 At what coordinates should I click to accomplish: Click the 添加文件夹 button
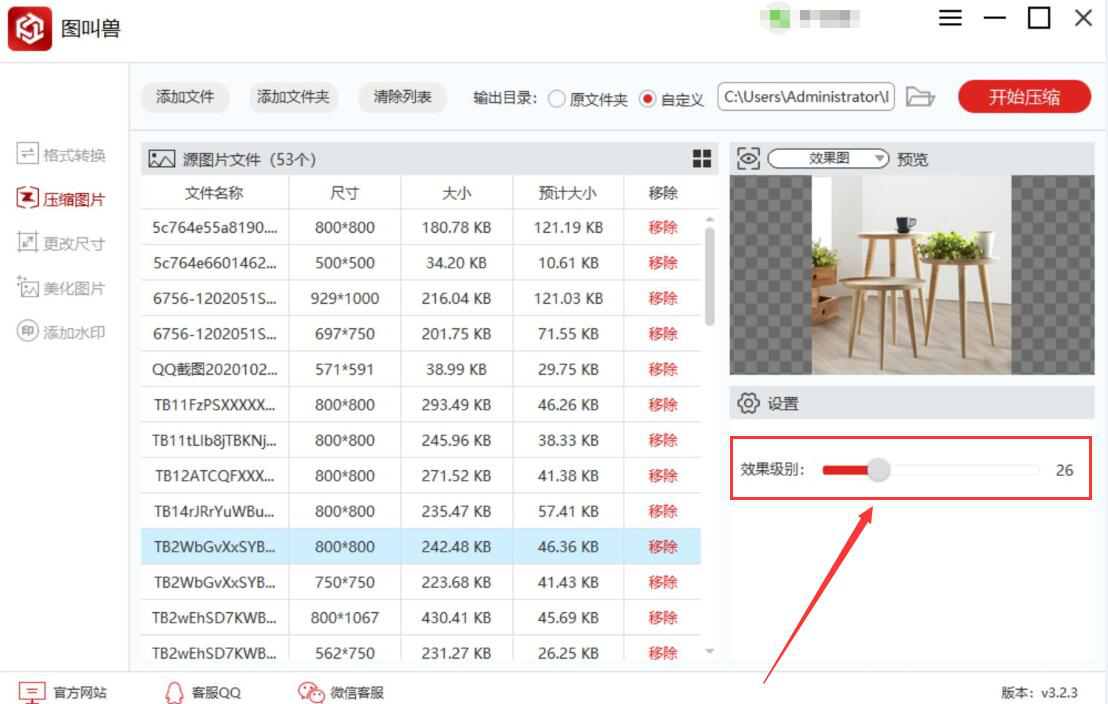pos(293,97)
